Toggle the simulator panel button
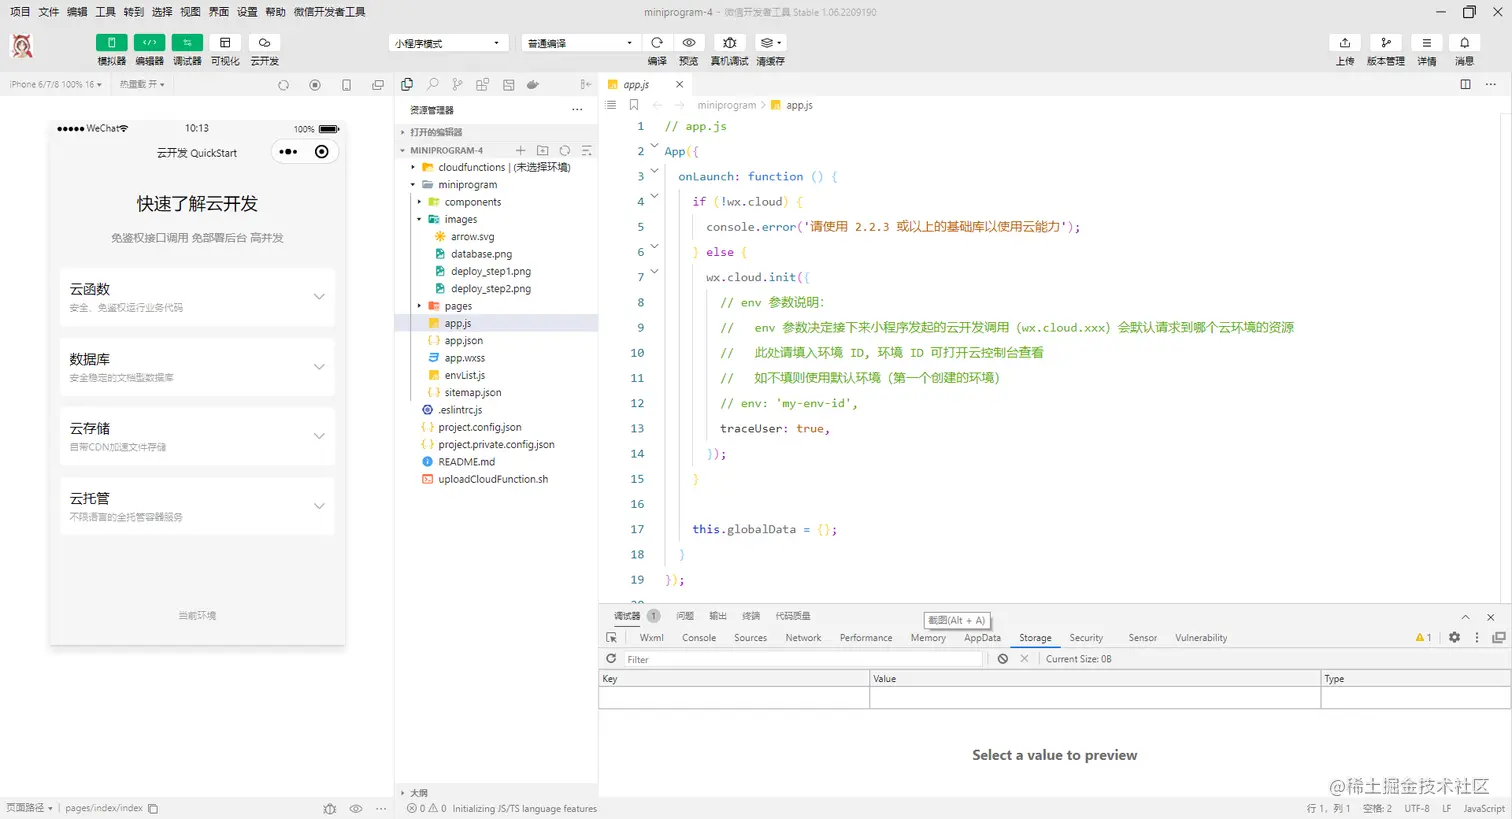Screen dimensions: 1512x819 pos(111,43)
